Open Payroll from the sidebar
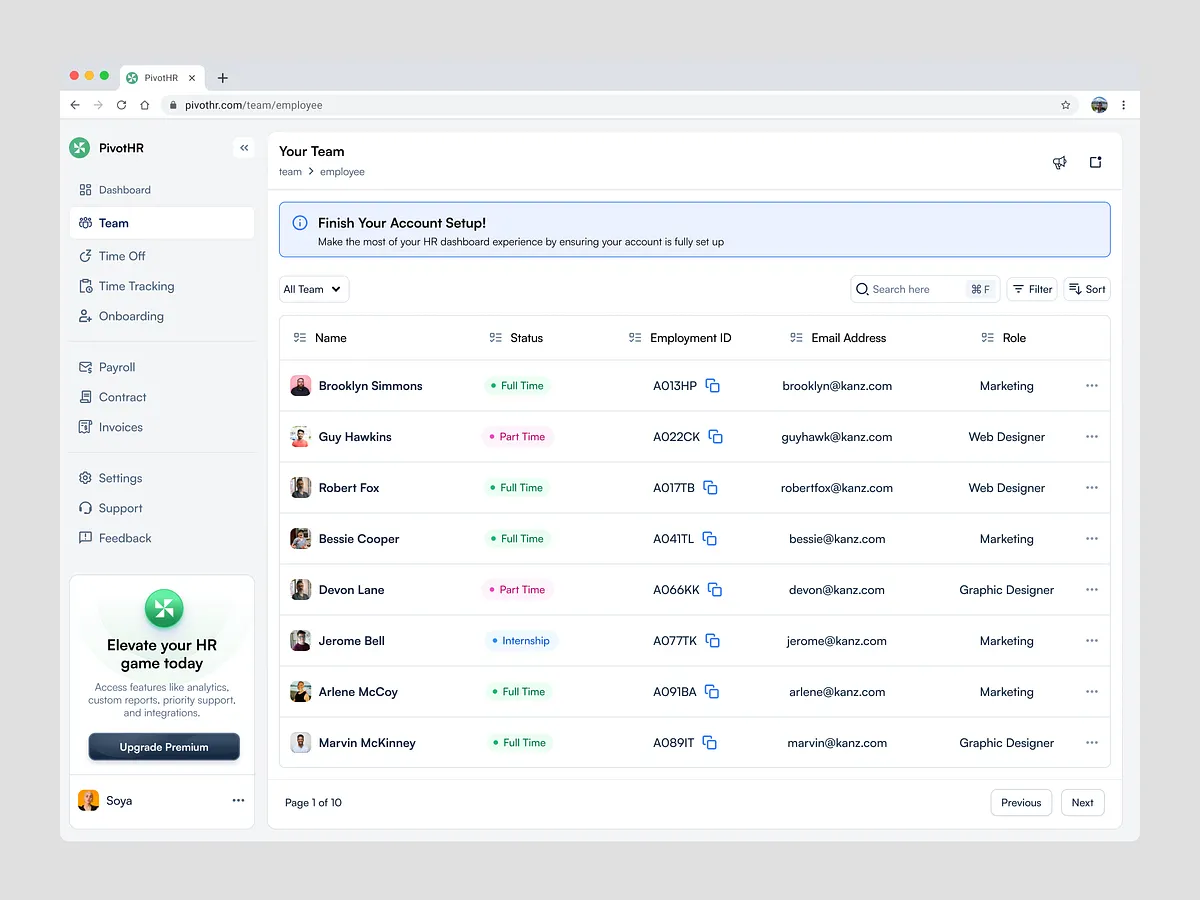 tap(117, 367)
